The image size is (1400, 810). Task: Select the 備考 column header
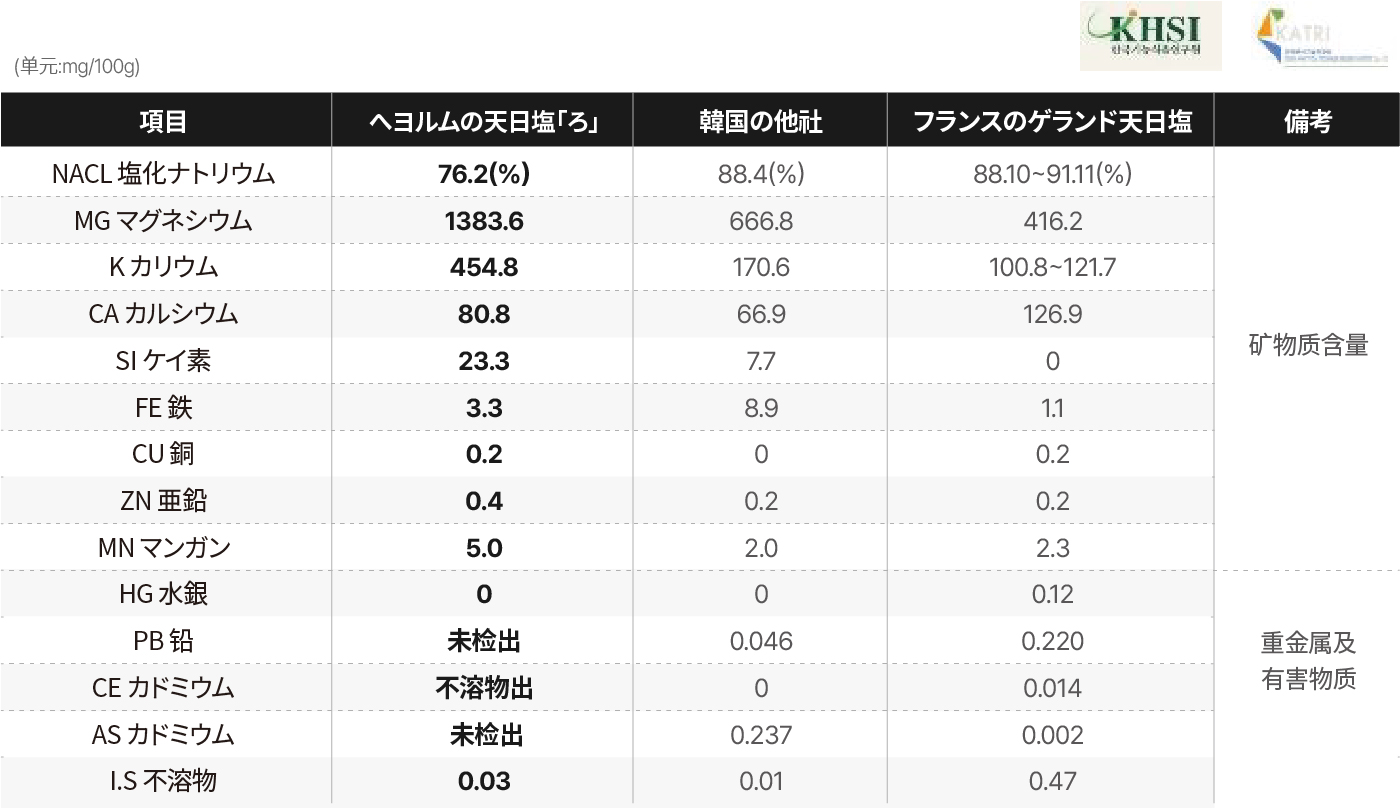point(1308,122)
